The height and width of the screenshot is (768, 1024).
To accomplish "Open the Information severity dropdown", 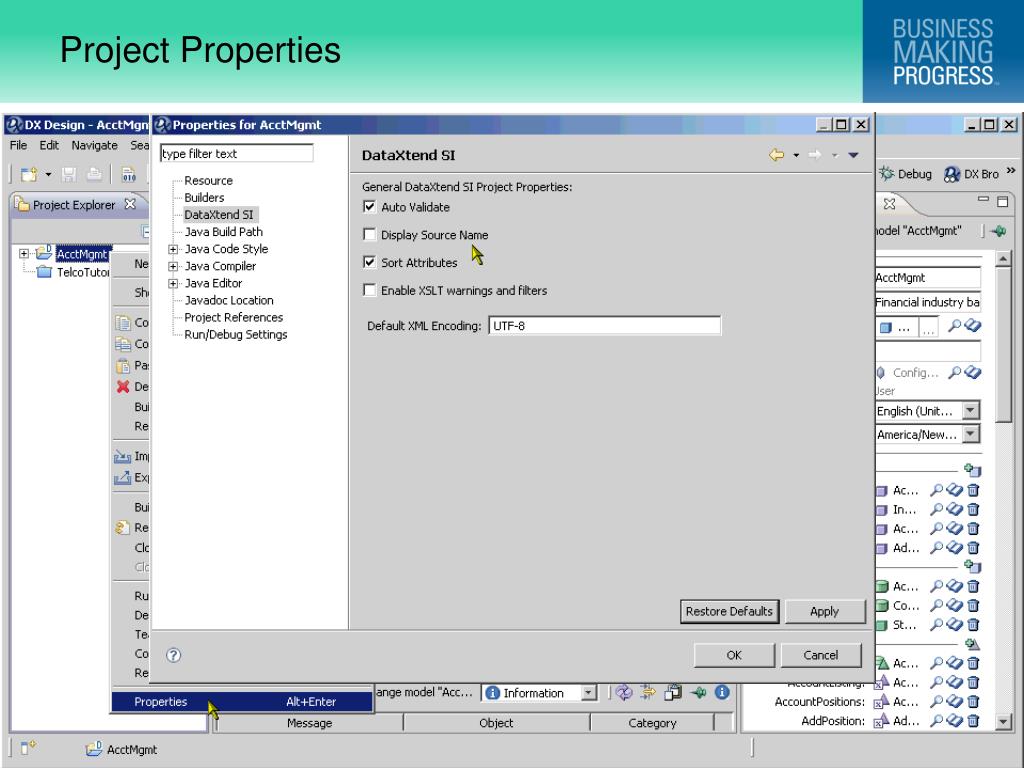I will click(588, 693).
